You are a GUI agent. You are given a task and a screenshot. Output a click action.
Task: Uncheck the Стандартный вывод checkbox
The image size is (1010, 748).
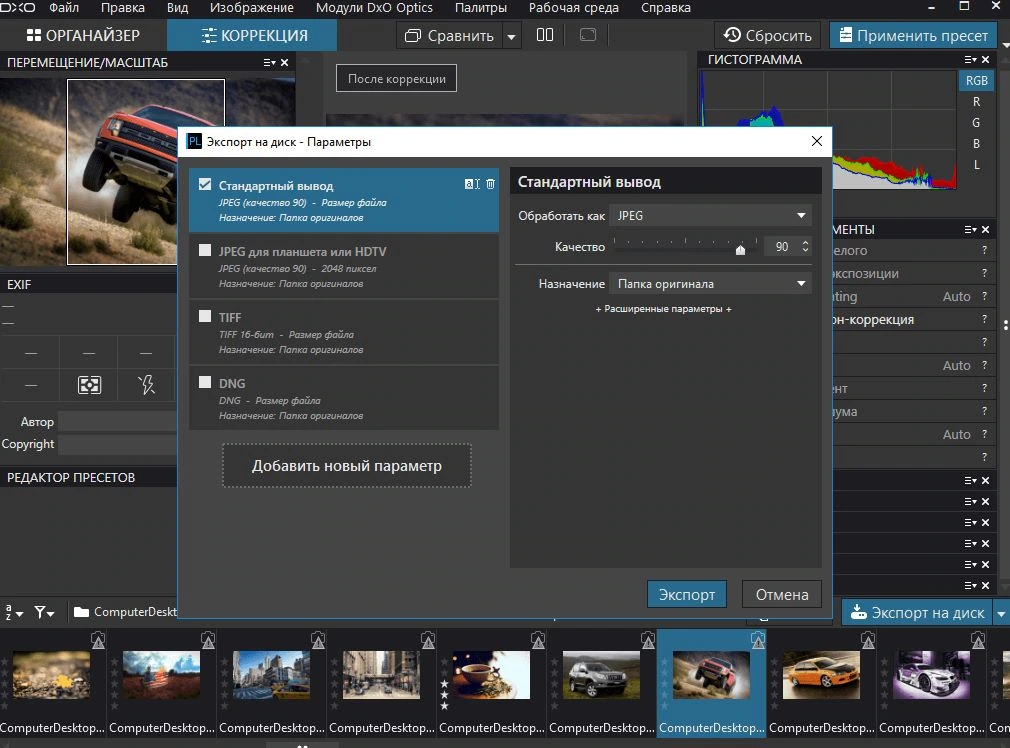[x=205, y=184]
